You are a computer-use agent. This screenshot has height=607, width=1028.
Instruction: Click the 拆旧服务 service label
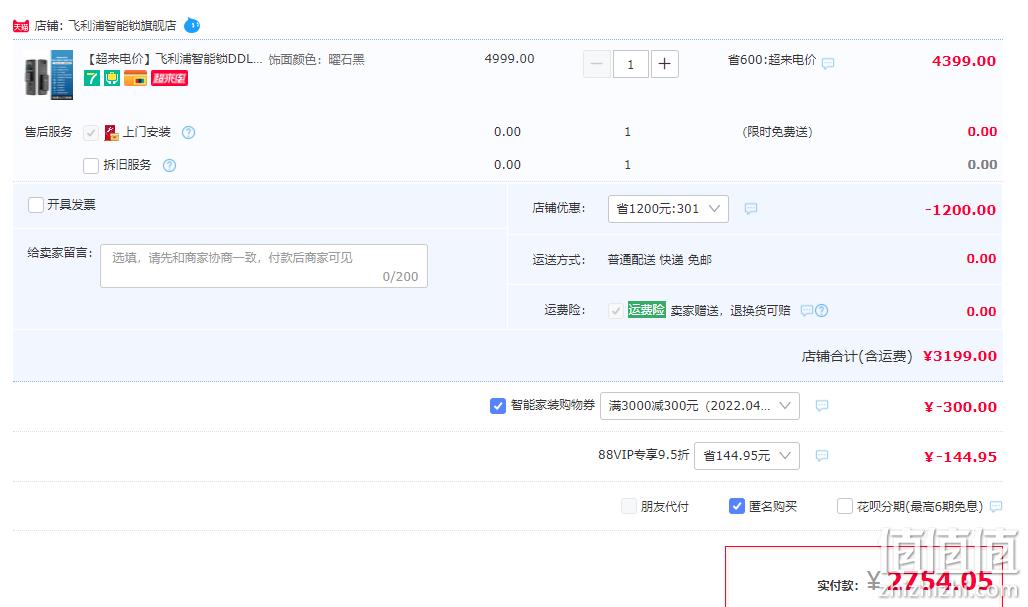tap(127, 165)
